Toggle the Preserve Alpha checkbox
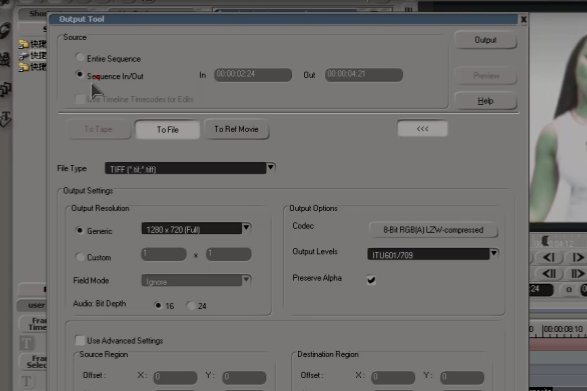Viewport: 587px width, 391px height. [x=371, y=279]
